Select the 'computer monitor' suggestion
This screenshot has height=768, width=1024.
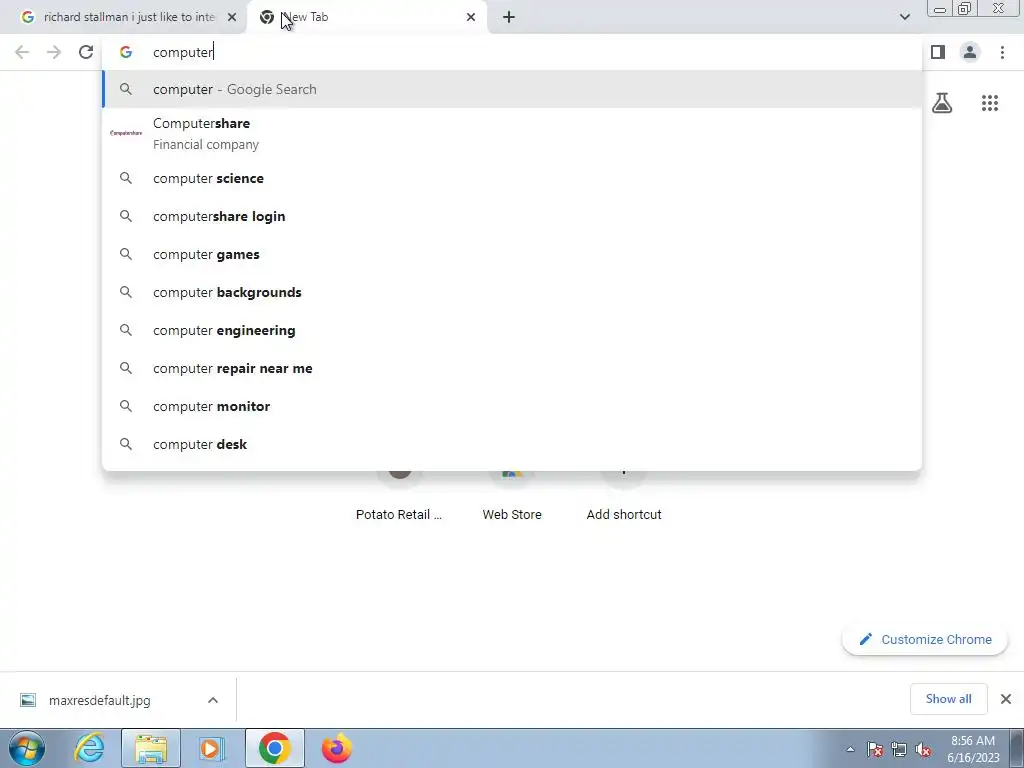pyautogui.click(x=512, y=406)
